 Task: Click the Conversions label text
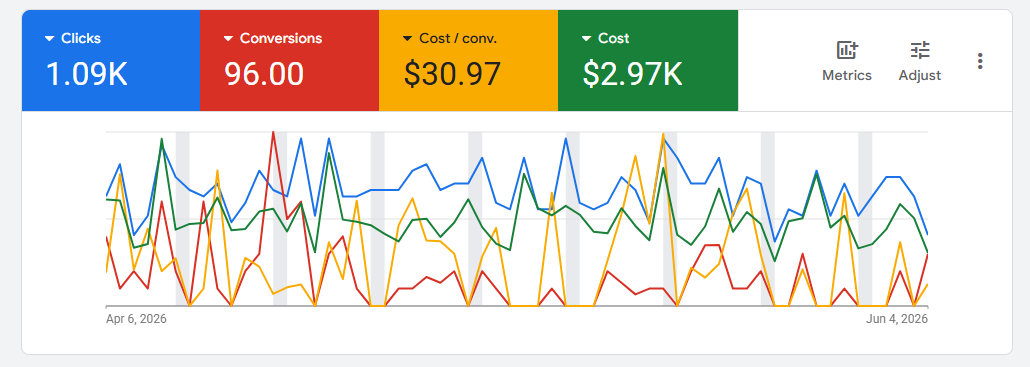click(x=281, y=39)
